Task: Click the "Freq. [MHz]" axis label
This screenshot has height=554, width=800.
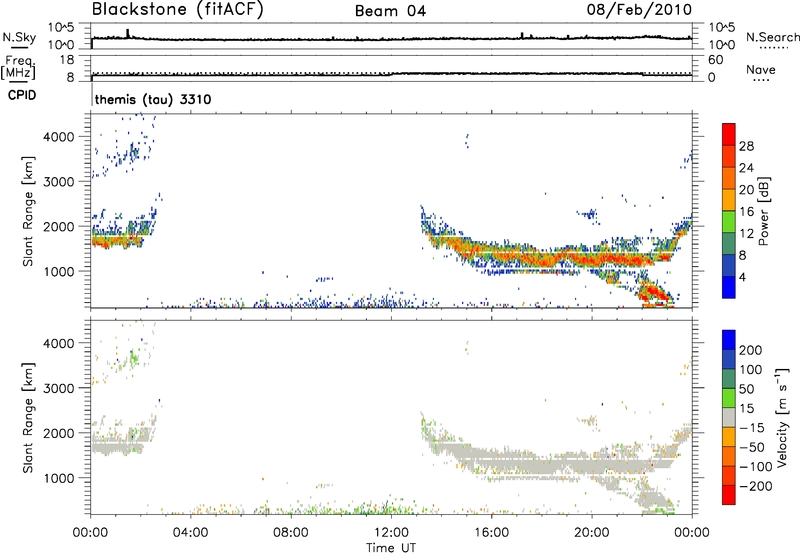Action: (x=19, y=67)
